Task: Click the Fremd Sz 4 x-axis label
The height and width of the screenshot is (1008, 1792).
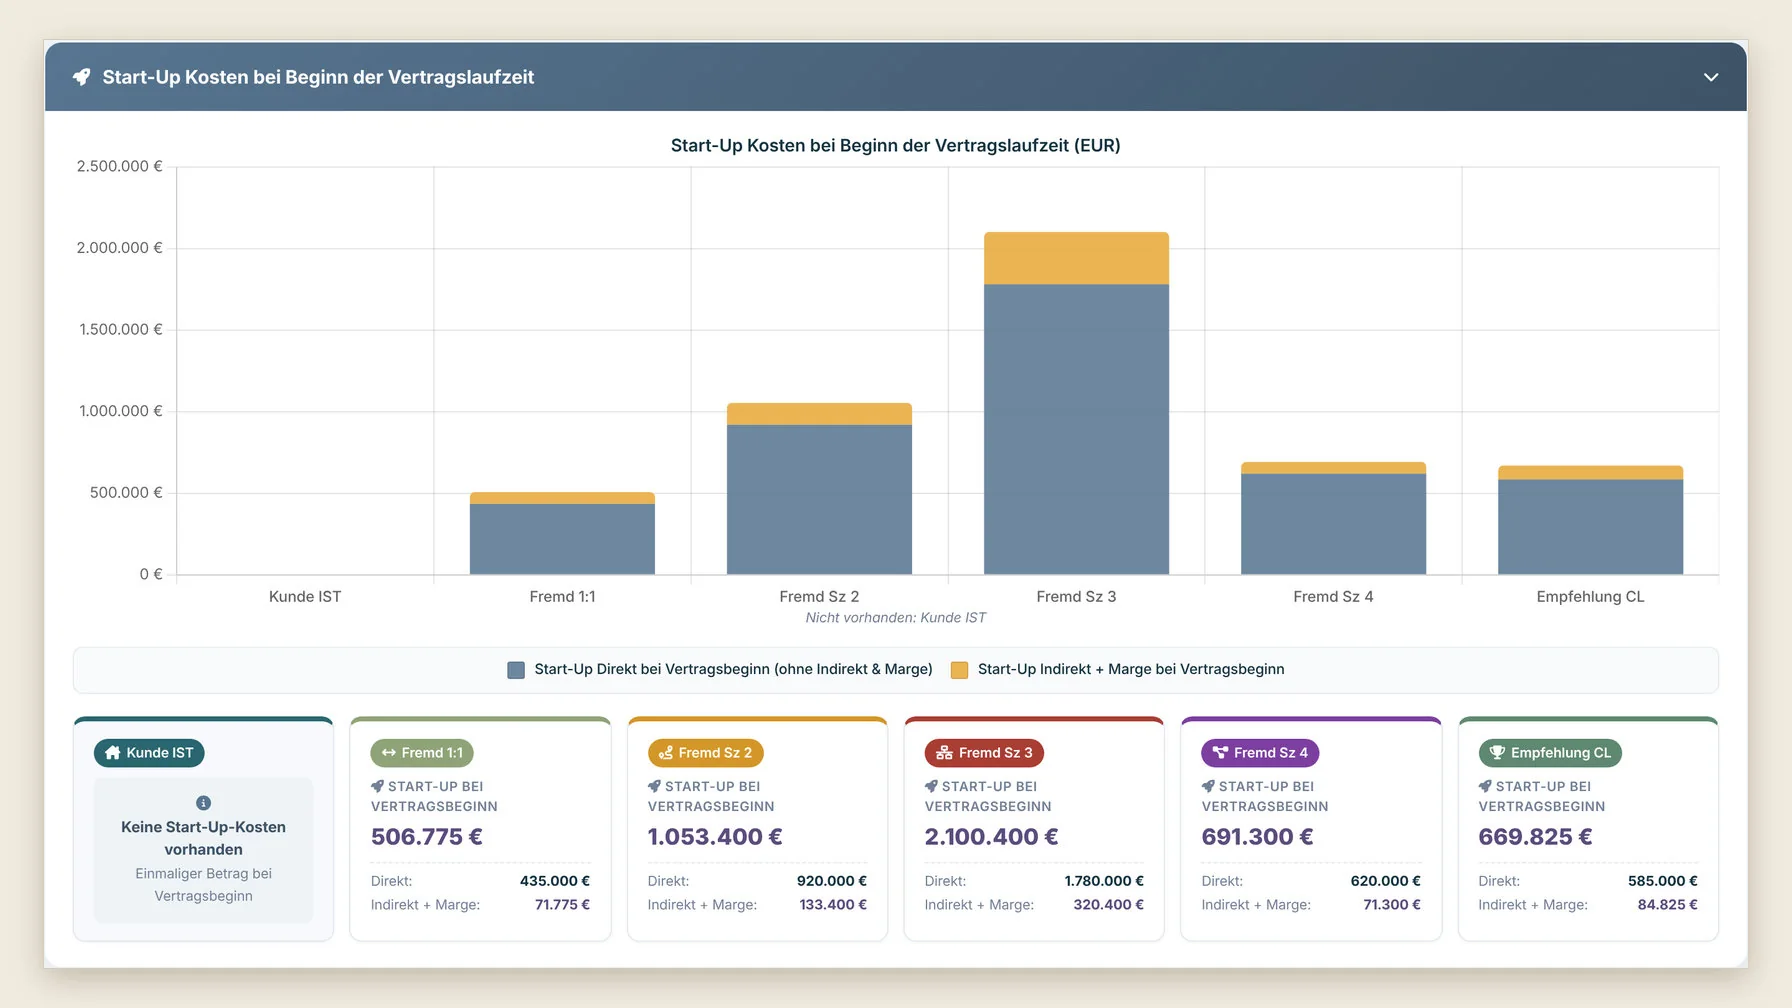Action: [1333, 597]
